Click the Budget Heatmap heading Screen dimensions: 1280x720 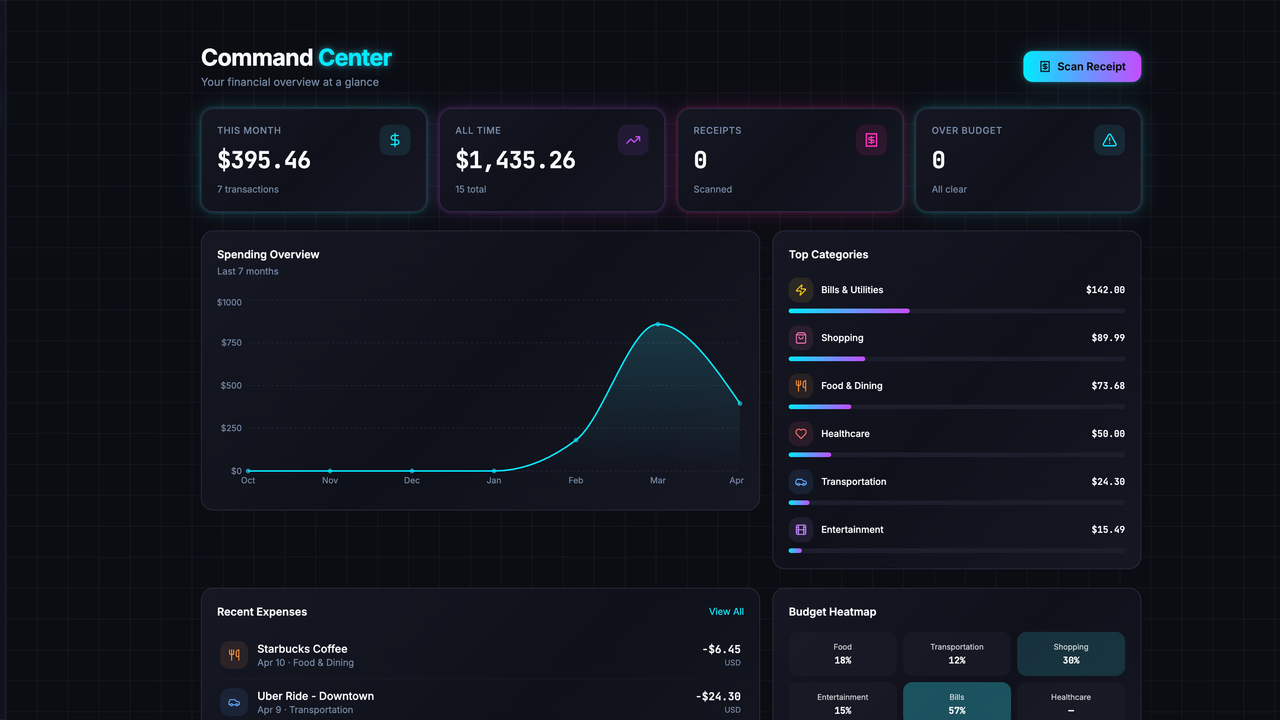point(832,612)
